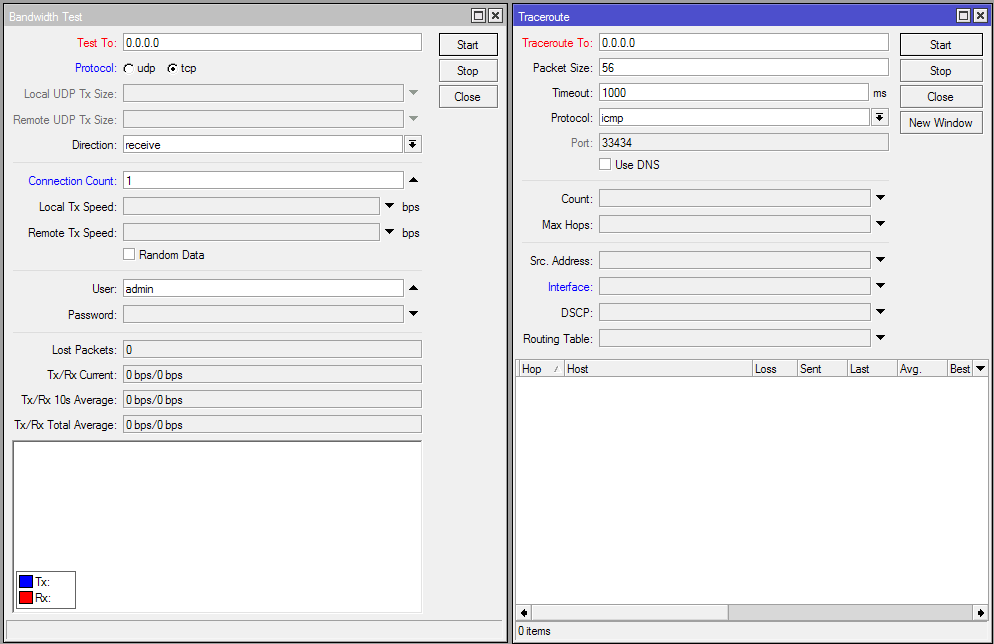This screenshot has width=994, height=644.
Task: Sort by the Hop column header
Action: point(540,368)
